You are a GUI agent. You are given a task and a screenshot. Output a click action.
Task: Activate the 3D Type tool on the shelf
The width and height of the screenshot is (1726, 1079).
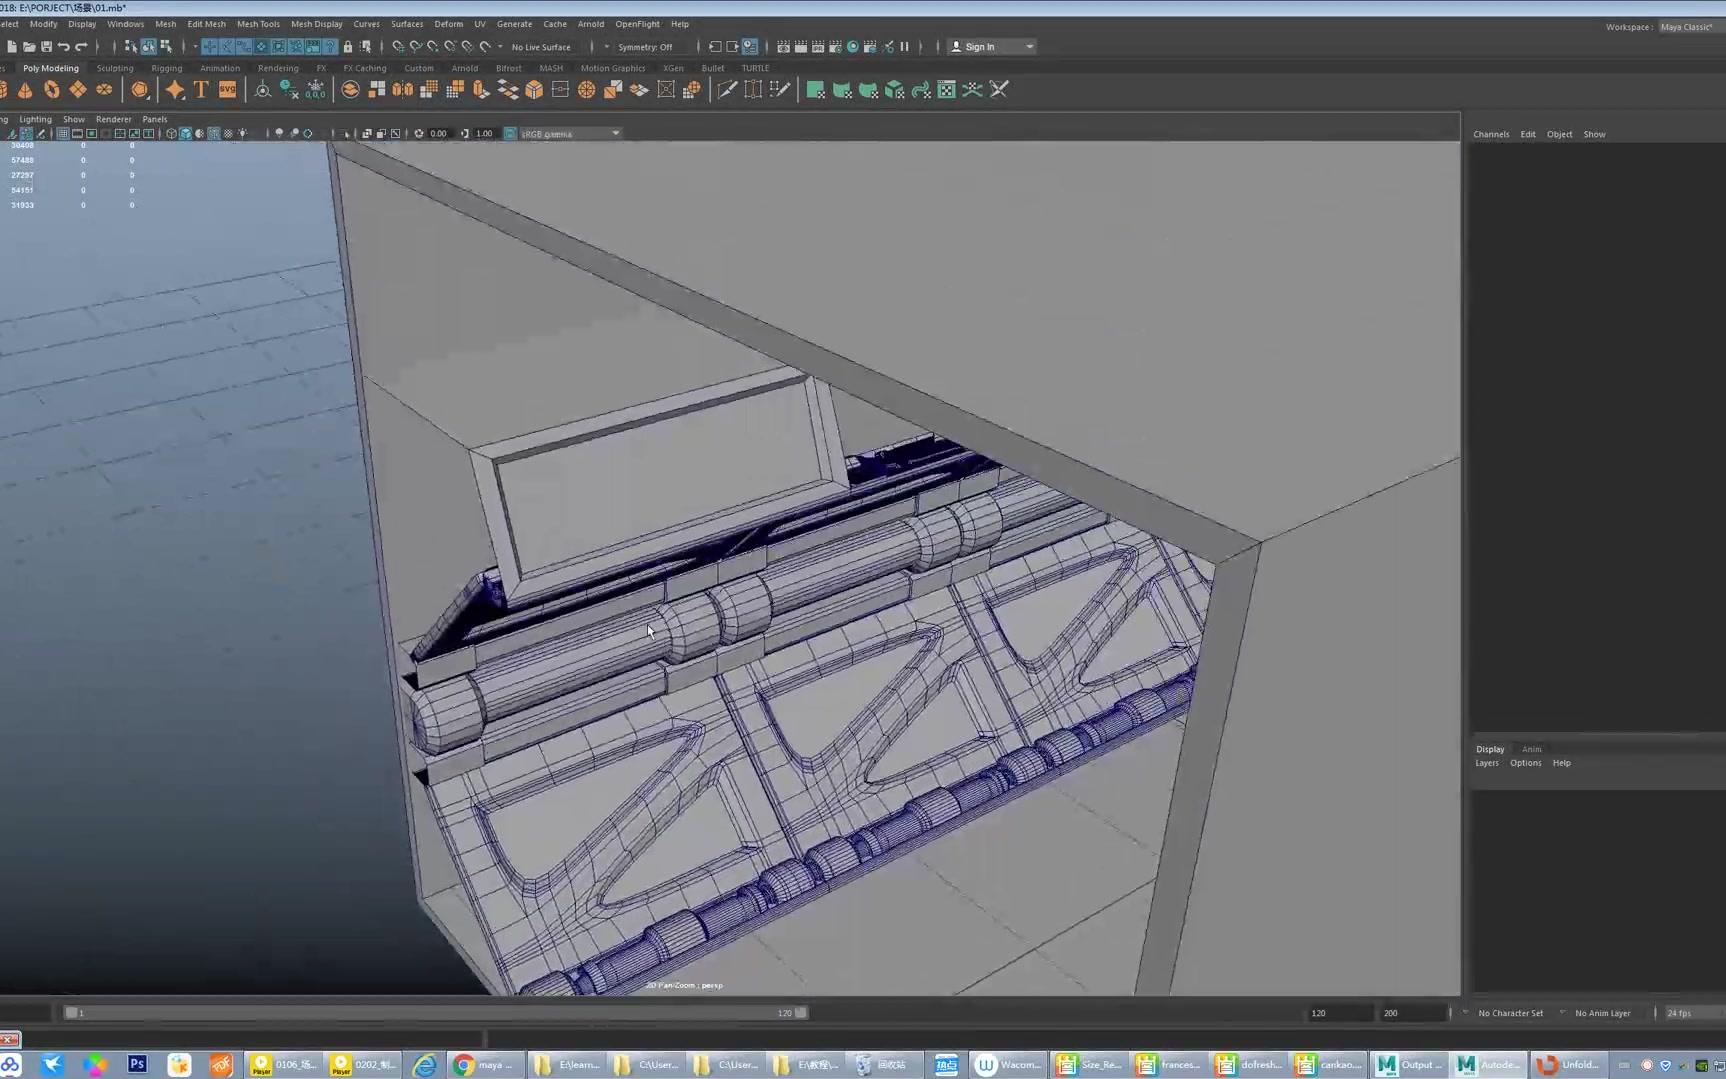click(x=200, y=89)
